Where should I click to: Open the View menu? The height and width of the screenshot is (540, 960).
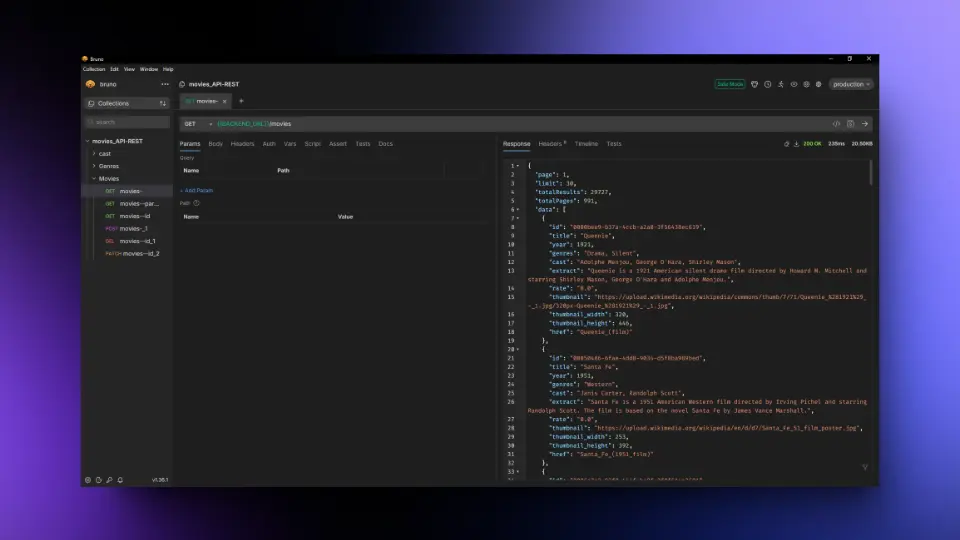[x=129, y=69]
